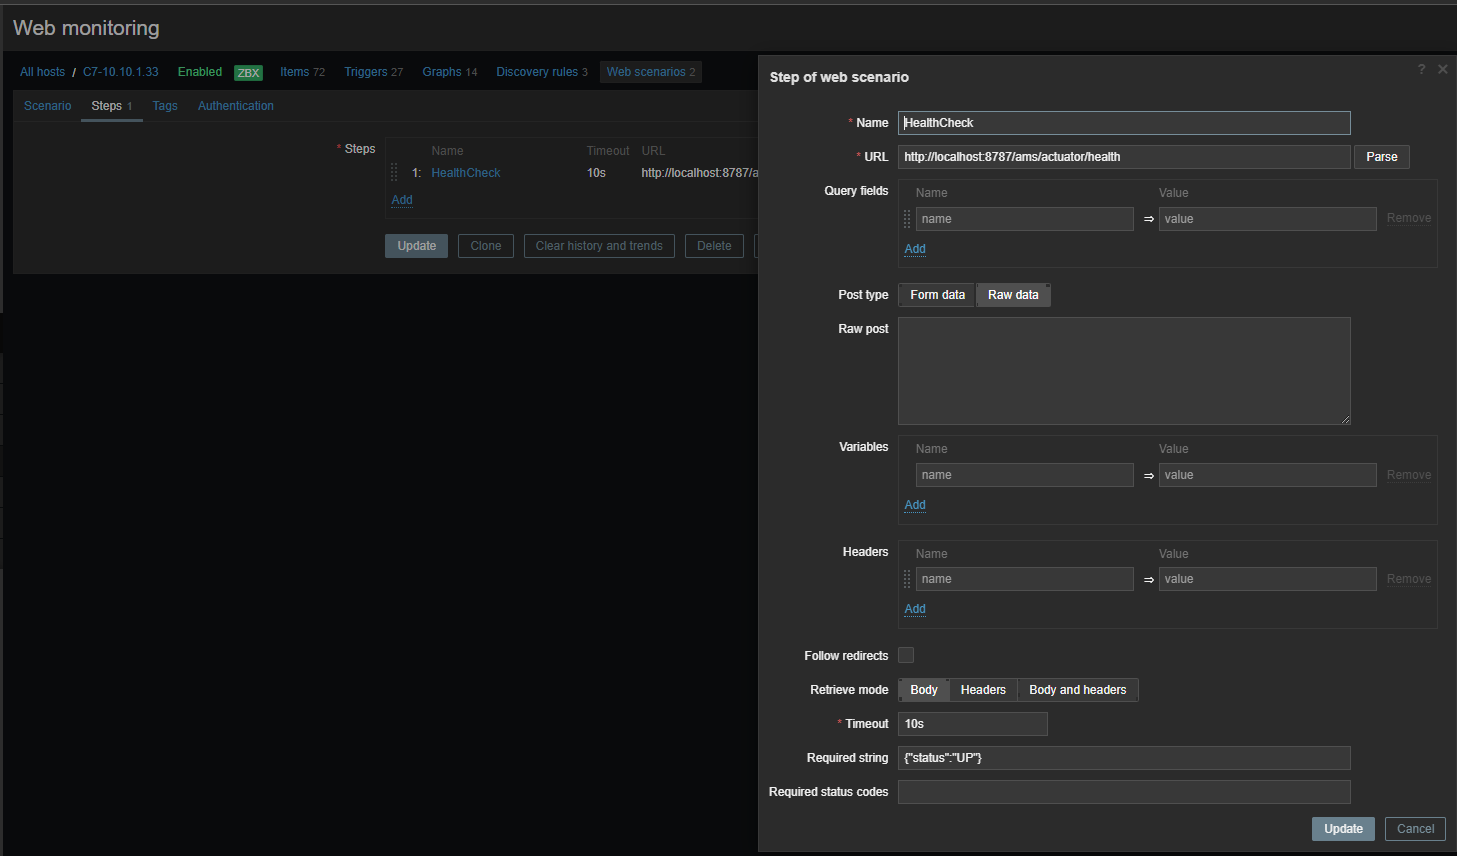Click the HealthCheck step link
1457x856 pixels.
point(466,173)
